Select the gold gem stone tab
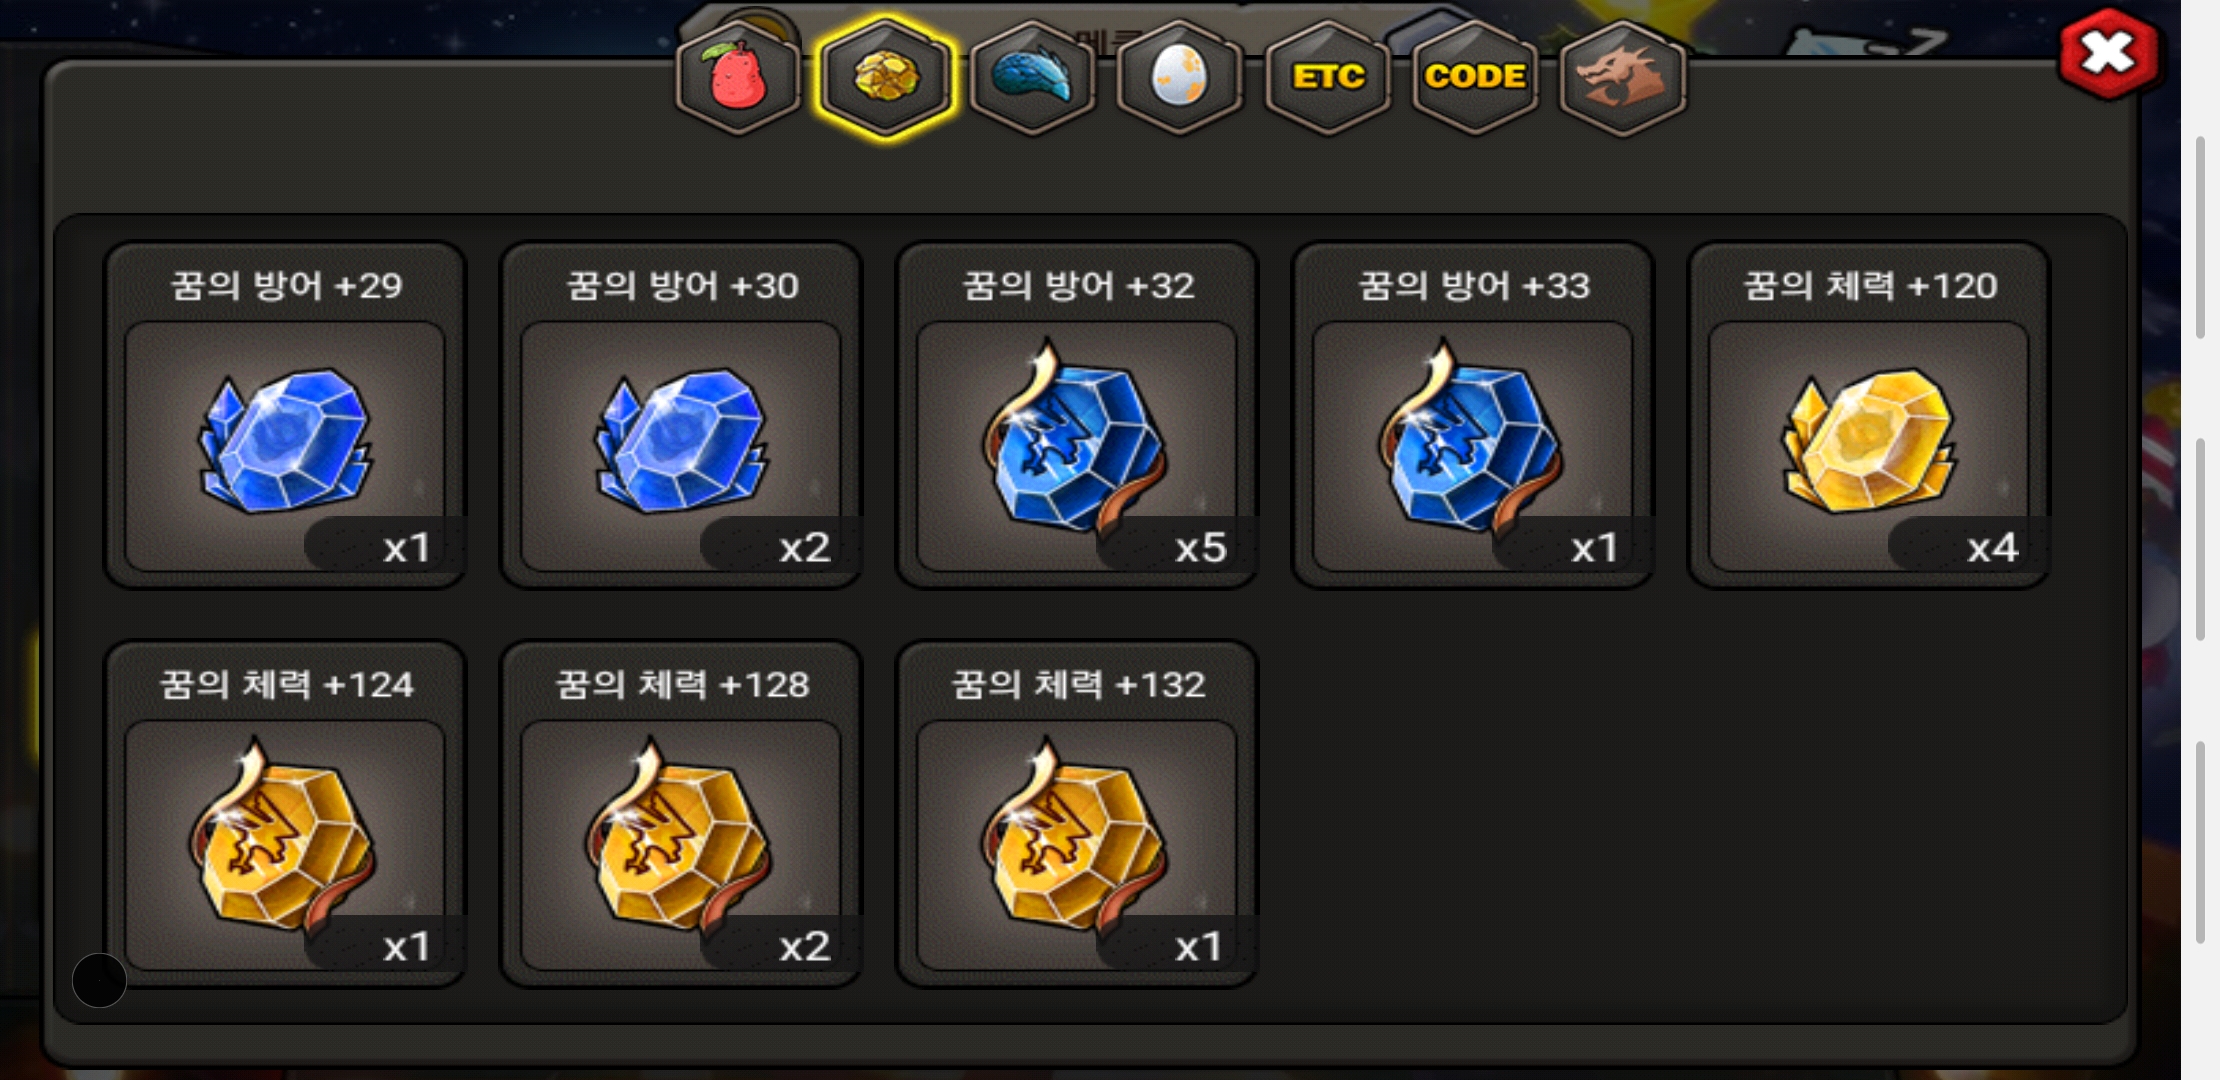This screenshot has height=1080, width=2220. click(885, 78)
